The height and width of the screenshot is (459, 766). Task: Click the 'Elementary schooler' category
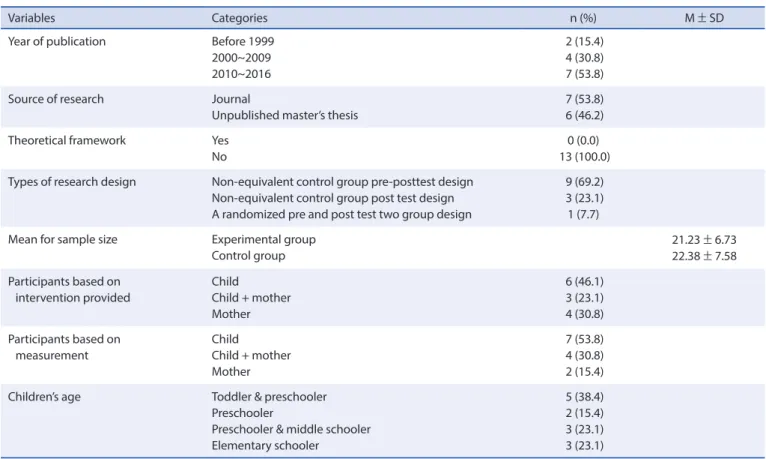click(265, 445)
